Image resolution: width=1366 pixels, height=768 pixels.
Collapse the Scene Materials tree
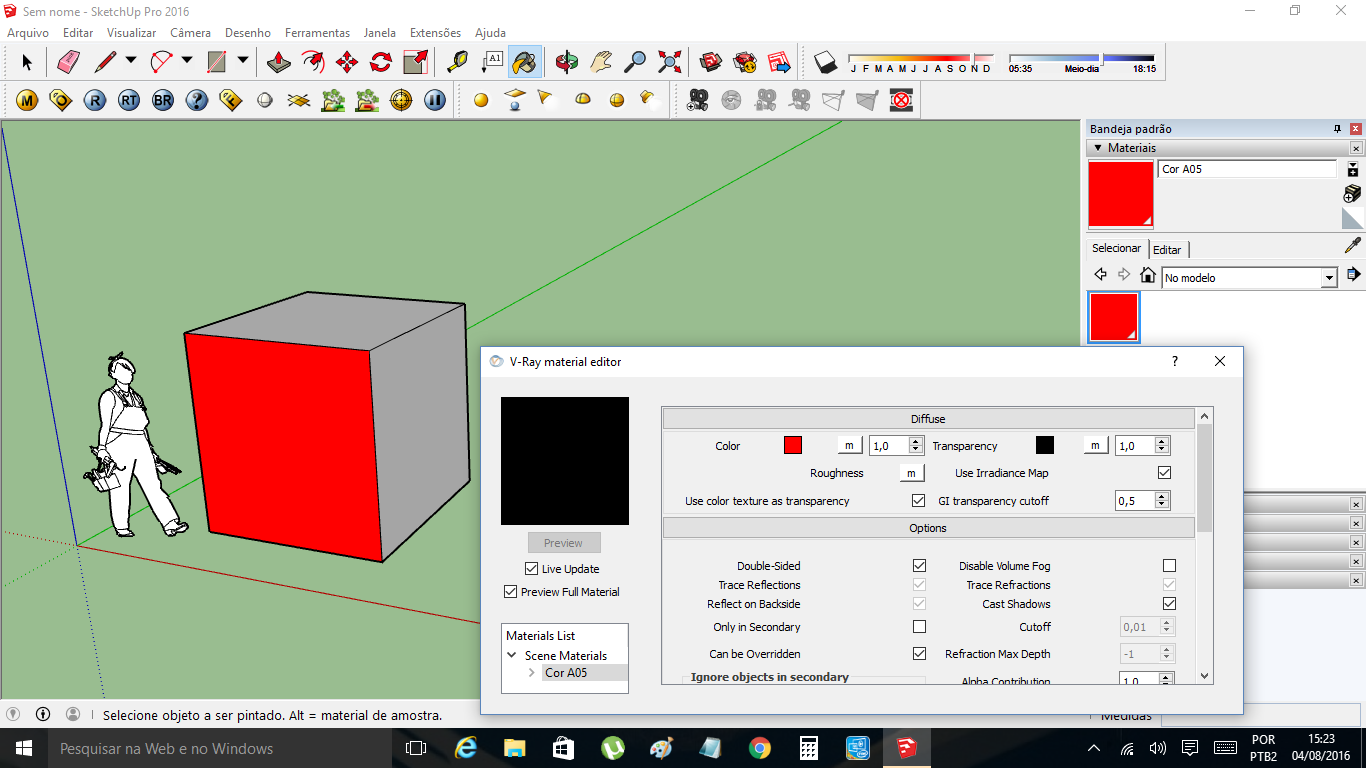coord(512,656)
